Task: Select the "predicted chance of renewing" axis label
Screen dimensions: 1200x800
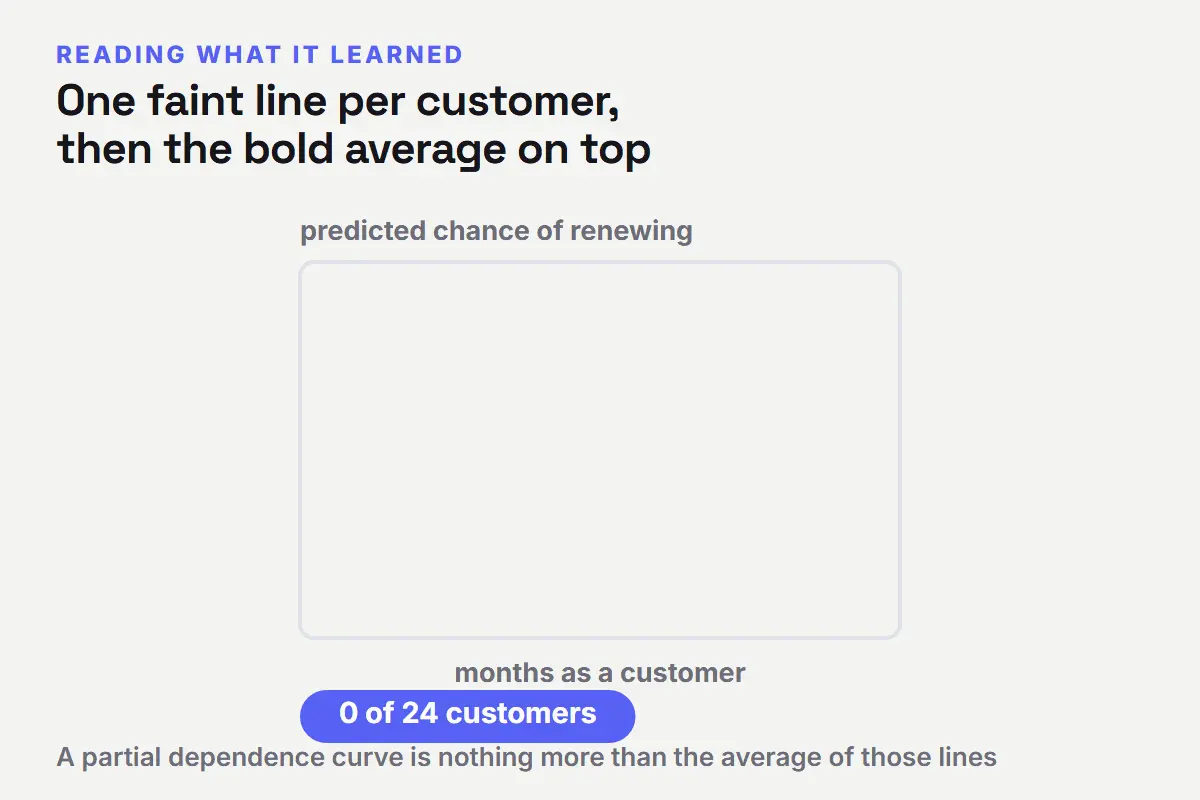Action: pos(496,231)
